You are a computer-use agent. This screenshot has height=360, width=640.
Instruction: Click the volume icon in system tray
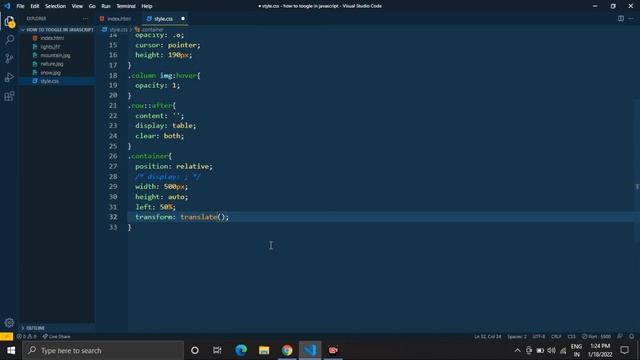point(551,350)
